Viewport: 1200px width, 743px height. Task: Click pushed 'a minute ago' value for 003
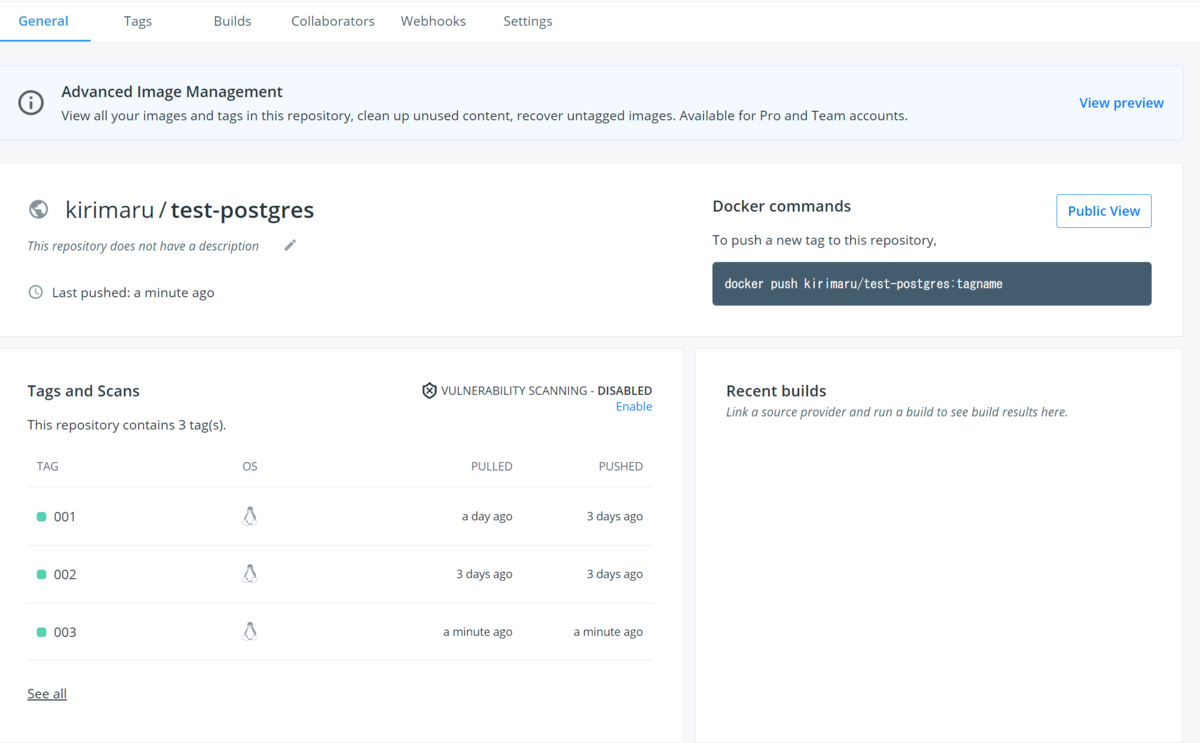[x=608, y=632]
